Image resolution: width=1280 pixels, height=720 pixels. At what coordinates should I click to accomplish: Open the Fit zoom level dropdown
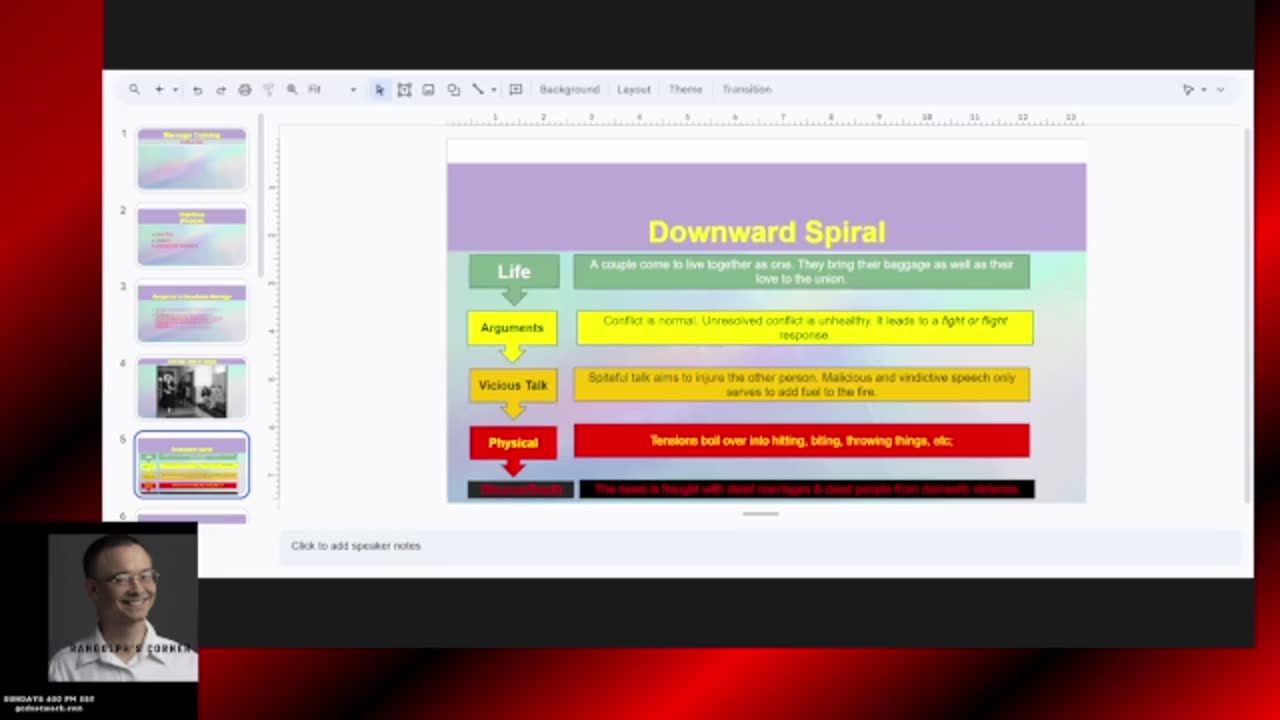pyautogui.click(x=332, y=89)
